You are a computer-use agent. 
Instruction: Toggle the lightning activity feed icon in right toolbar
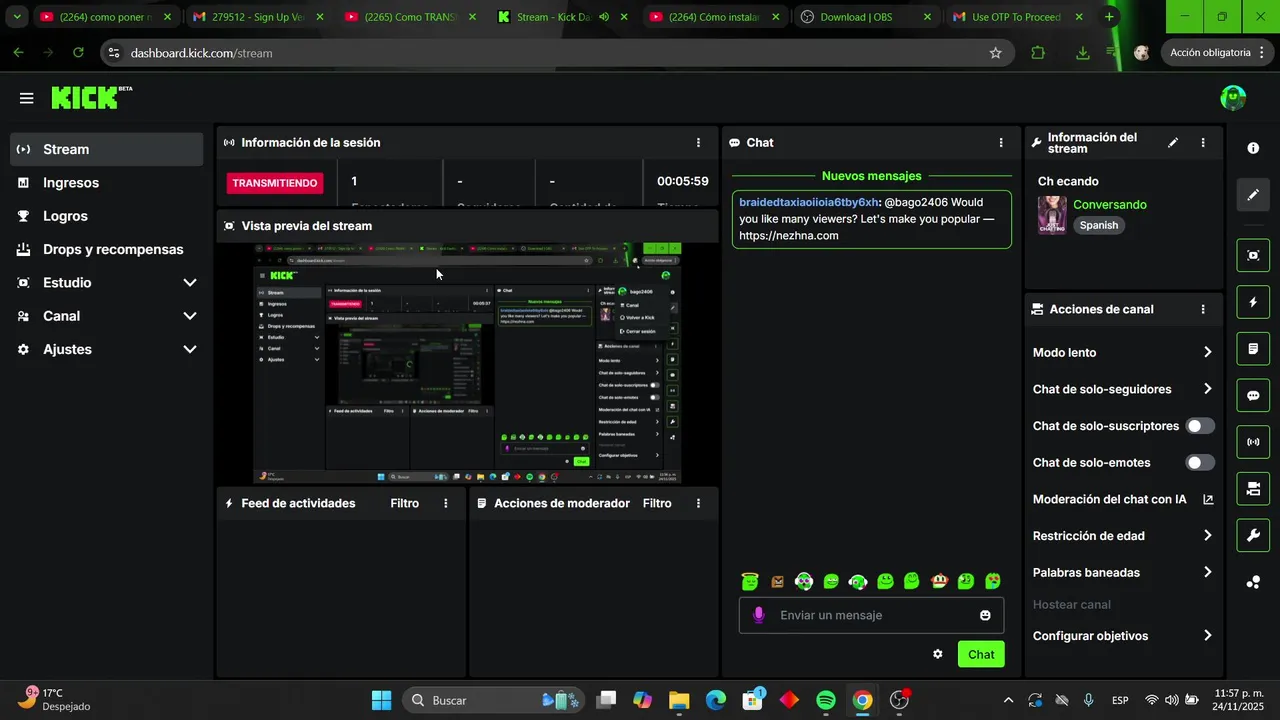pyautogui.click(x=1253, y=302)
